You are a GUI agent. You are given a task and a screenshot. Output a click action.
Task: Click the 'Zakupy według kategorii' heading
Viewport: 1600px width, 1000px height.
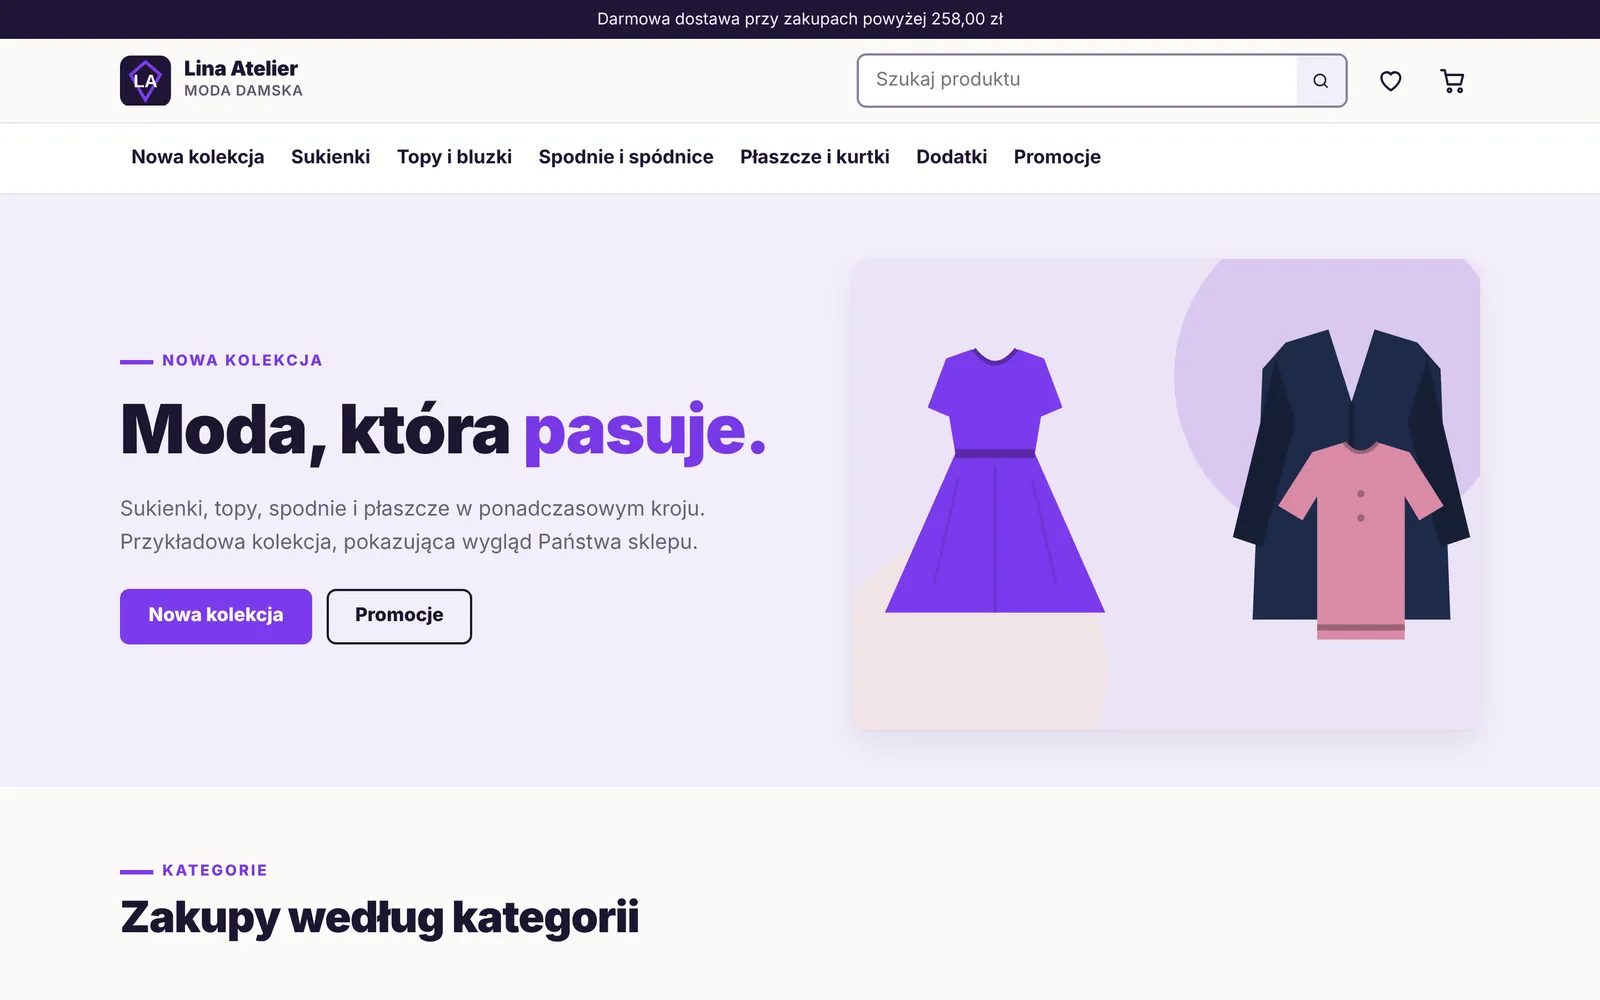click(379, 917)
